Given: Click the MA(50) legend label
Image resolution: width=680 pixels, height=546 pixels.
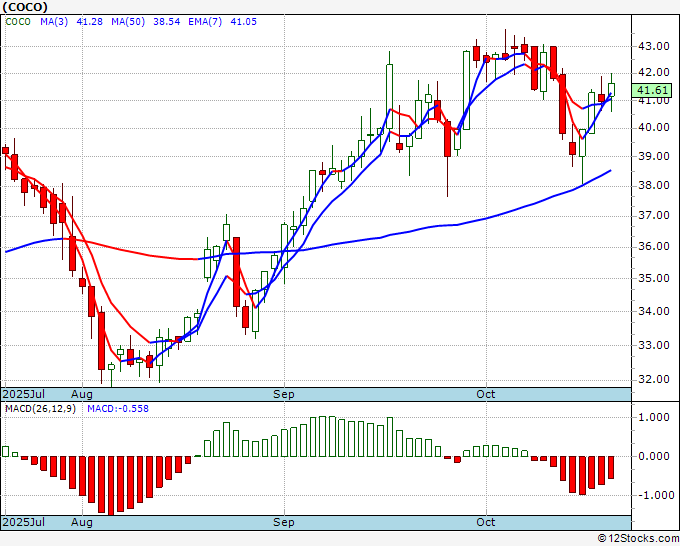Looking at the screenshot, I should tap(128, 22).
